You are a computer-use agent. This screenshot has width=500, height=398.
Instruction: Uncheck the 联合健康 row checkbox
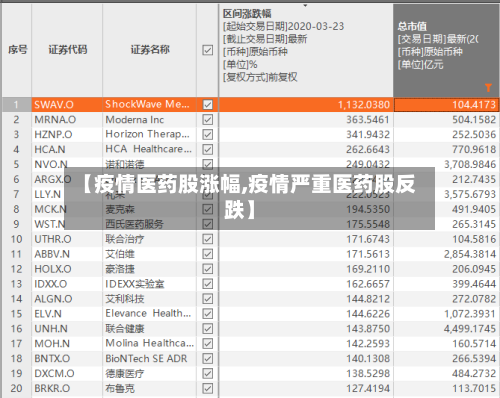(208, 329)
